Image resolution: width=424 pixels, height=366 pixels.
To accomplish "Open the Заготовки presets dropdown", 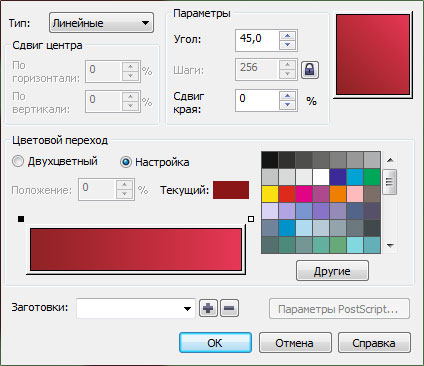I will (136, 308).
